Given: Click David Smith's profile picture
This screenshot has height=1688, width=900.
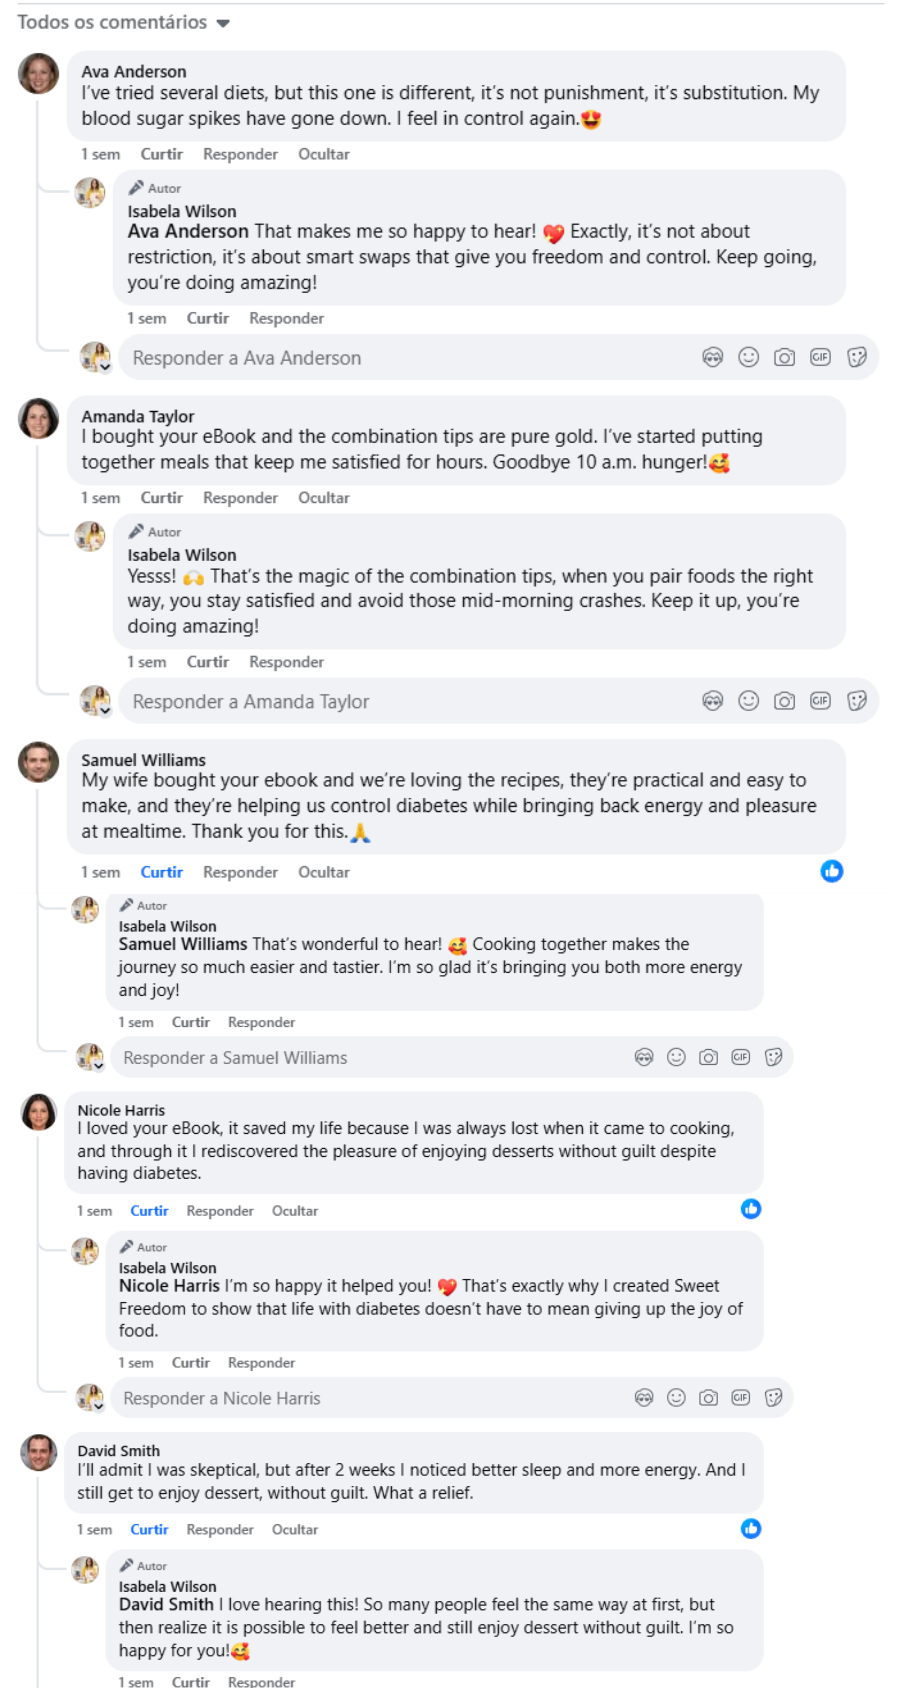Looking at the screenshot, I should 39,1453.
